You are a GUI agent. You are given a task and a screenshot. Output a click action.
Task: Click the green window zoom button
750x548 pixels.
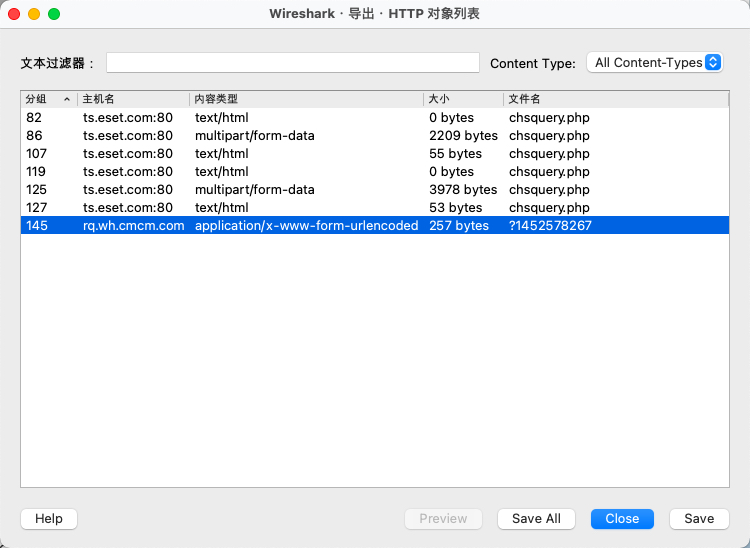click(54, 14)
